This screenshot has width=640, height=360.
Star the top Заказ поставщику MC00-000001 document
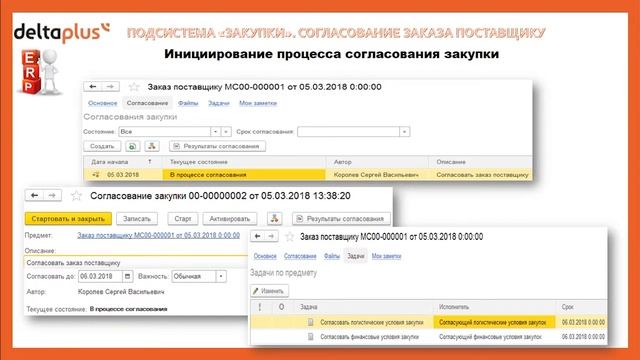134,87
